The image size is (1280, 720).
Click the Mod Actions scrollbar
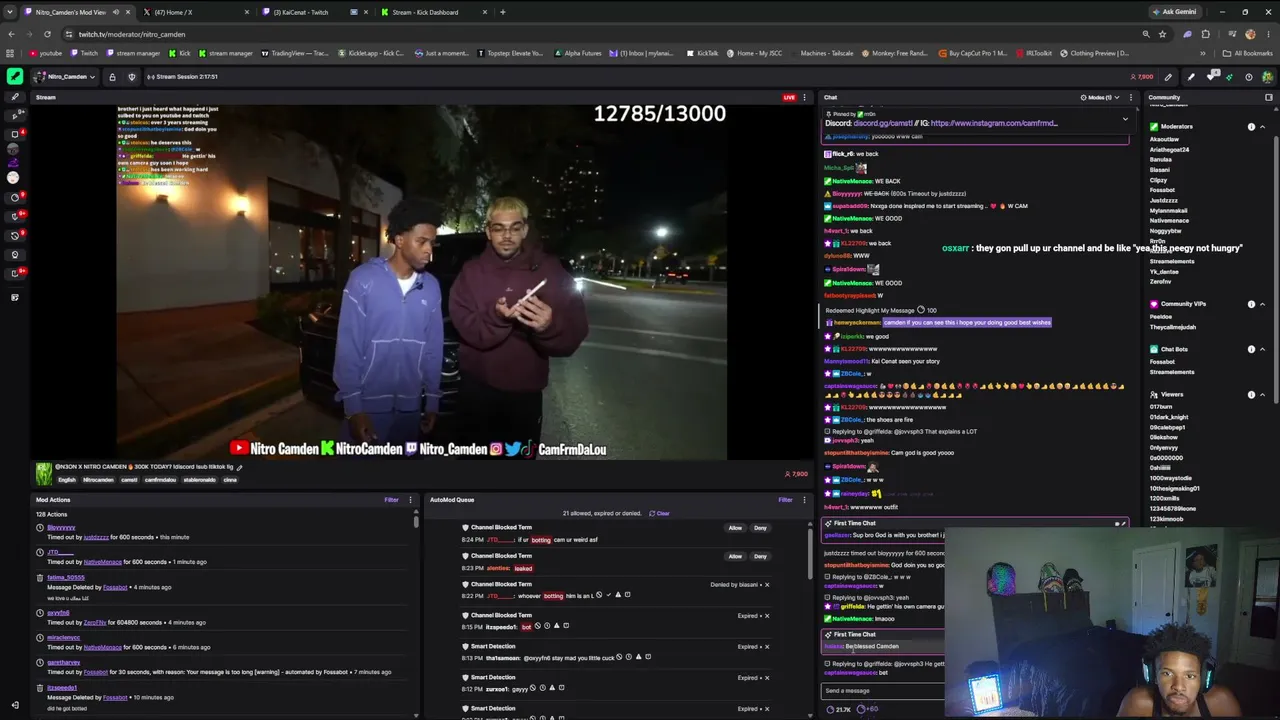point(416,521)
